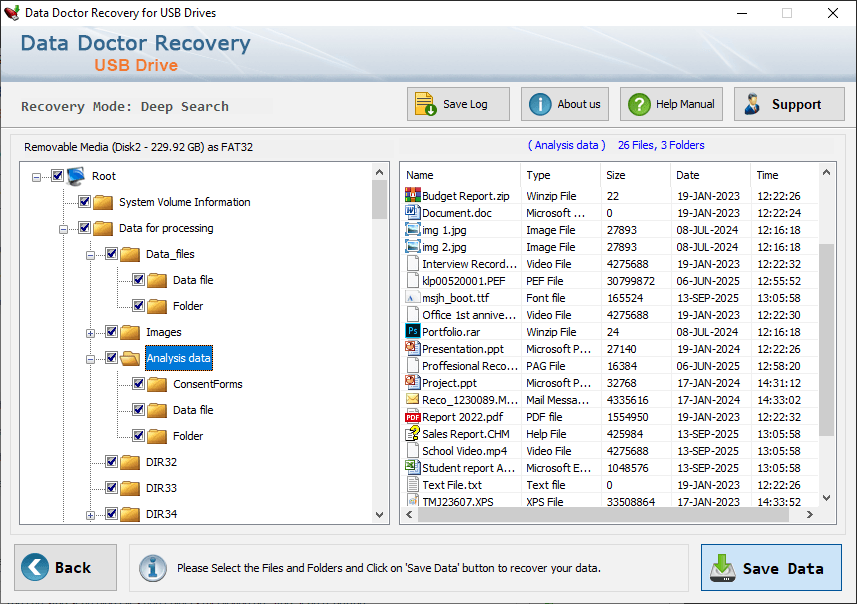
Task: Uncheck the Images folder checkbox
Action: pyautogui.click(x=111, y=331)
